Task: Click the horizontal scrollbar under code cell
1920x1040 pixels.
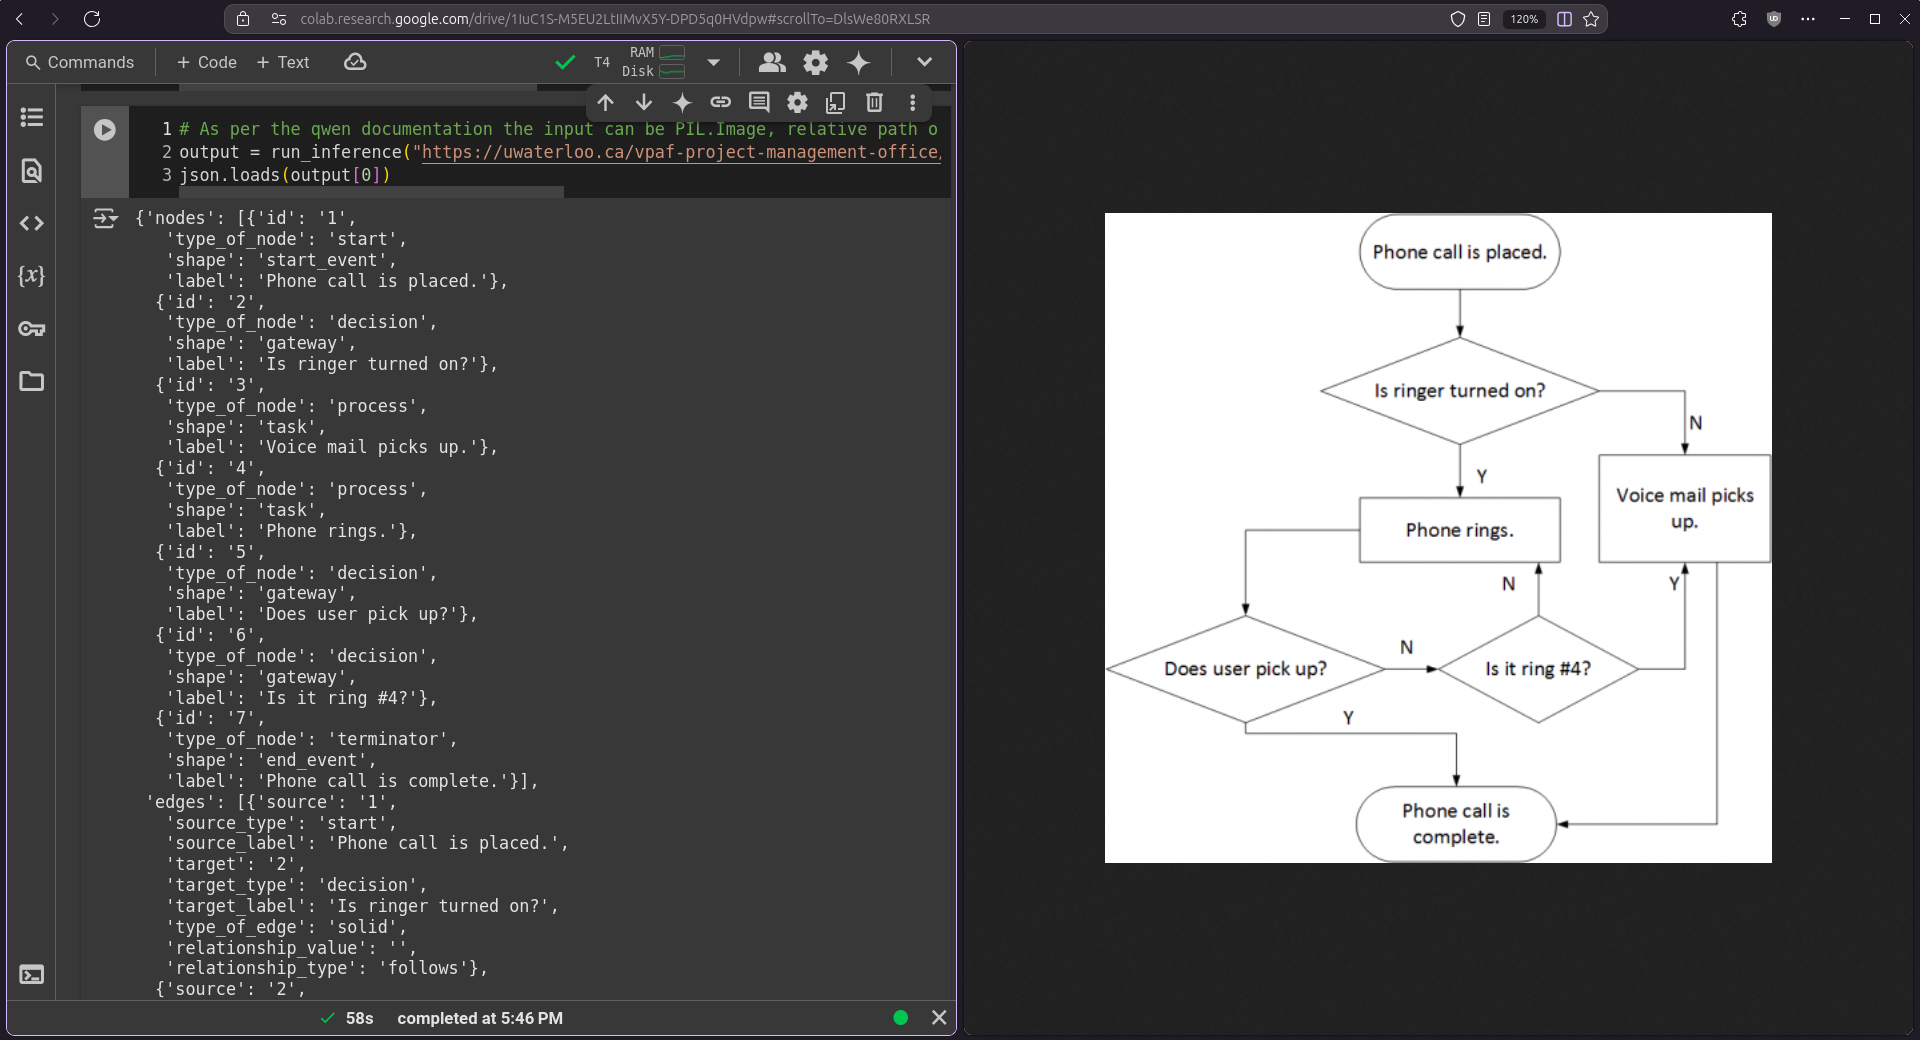Action: [x=371, y=191]
